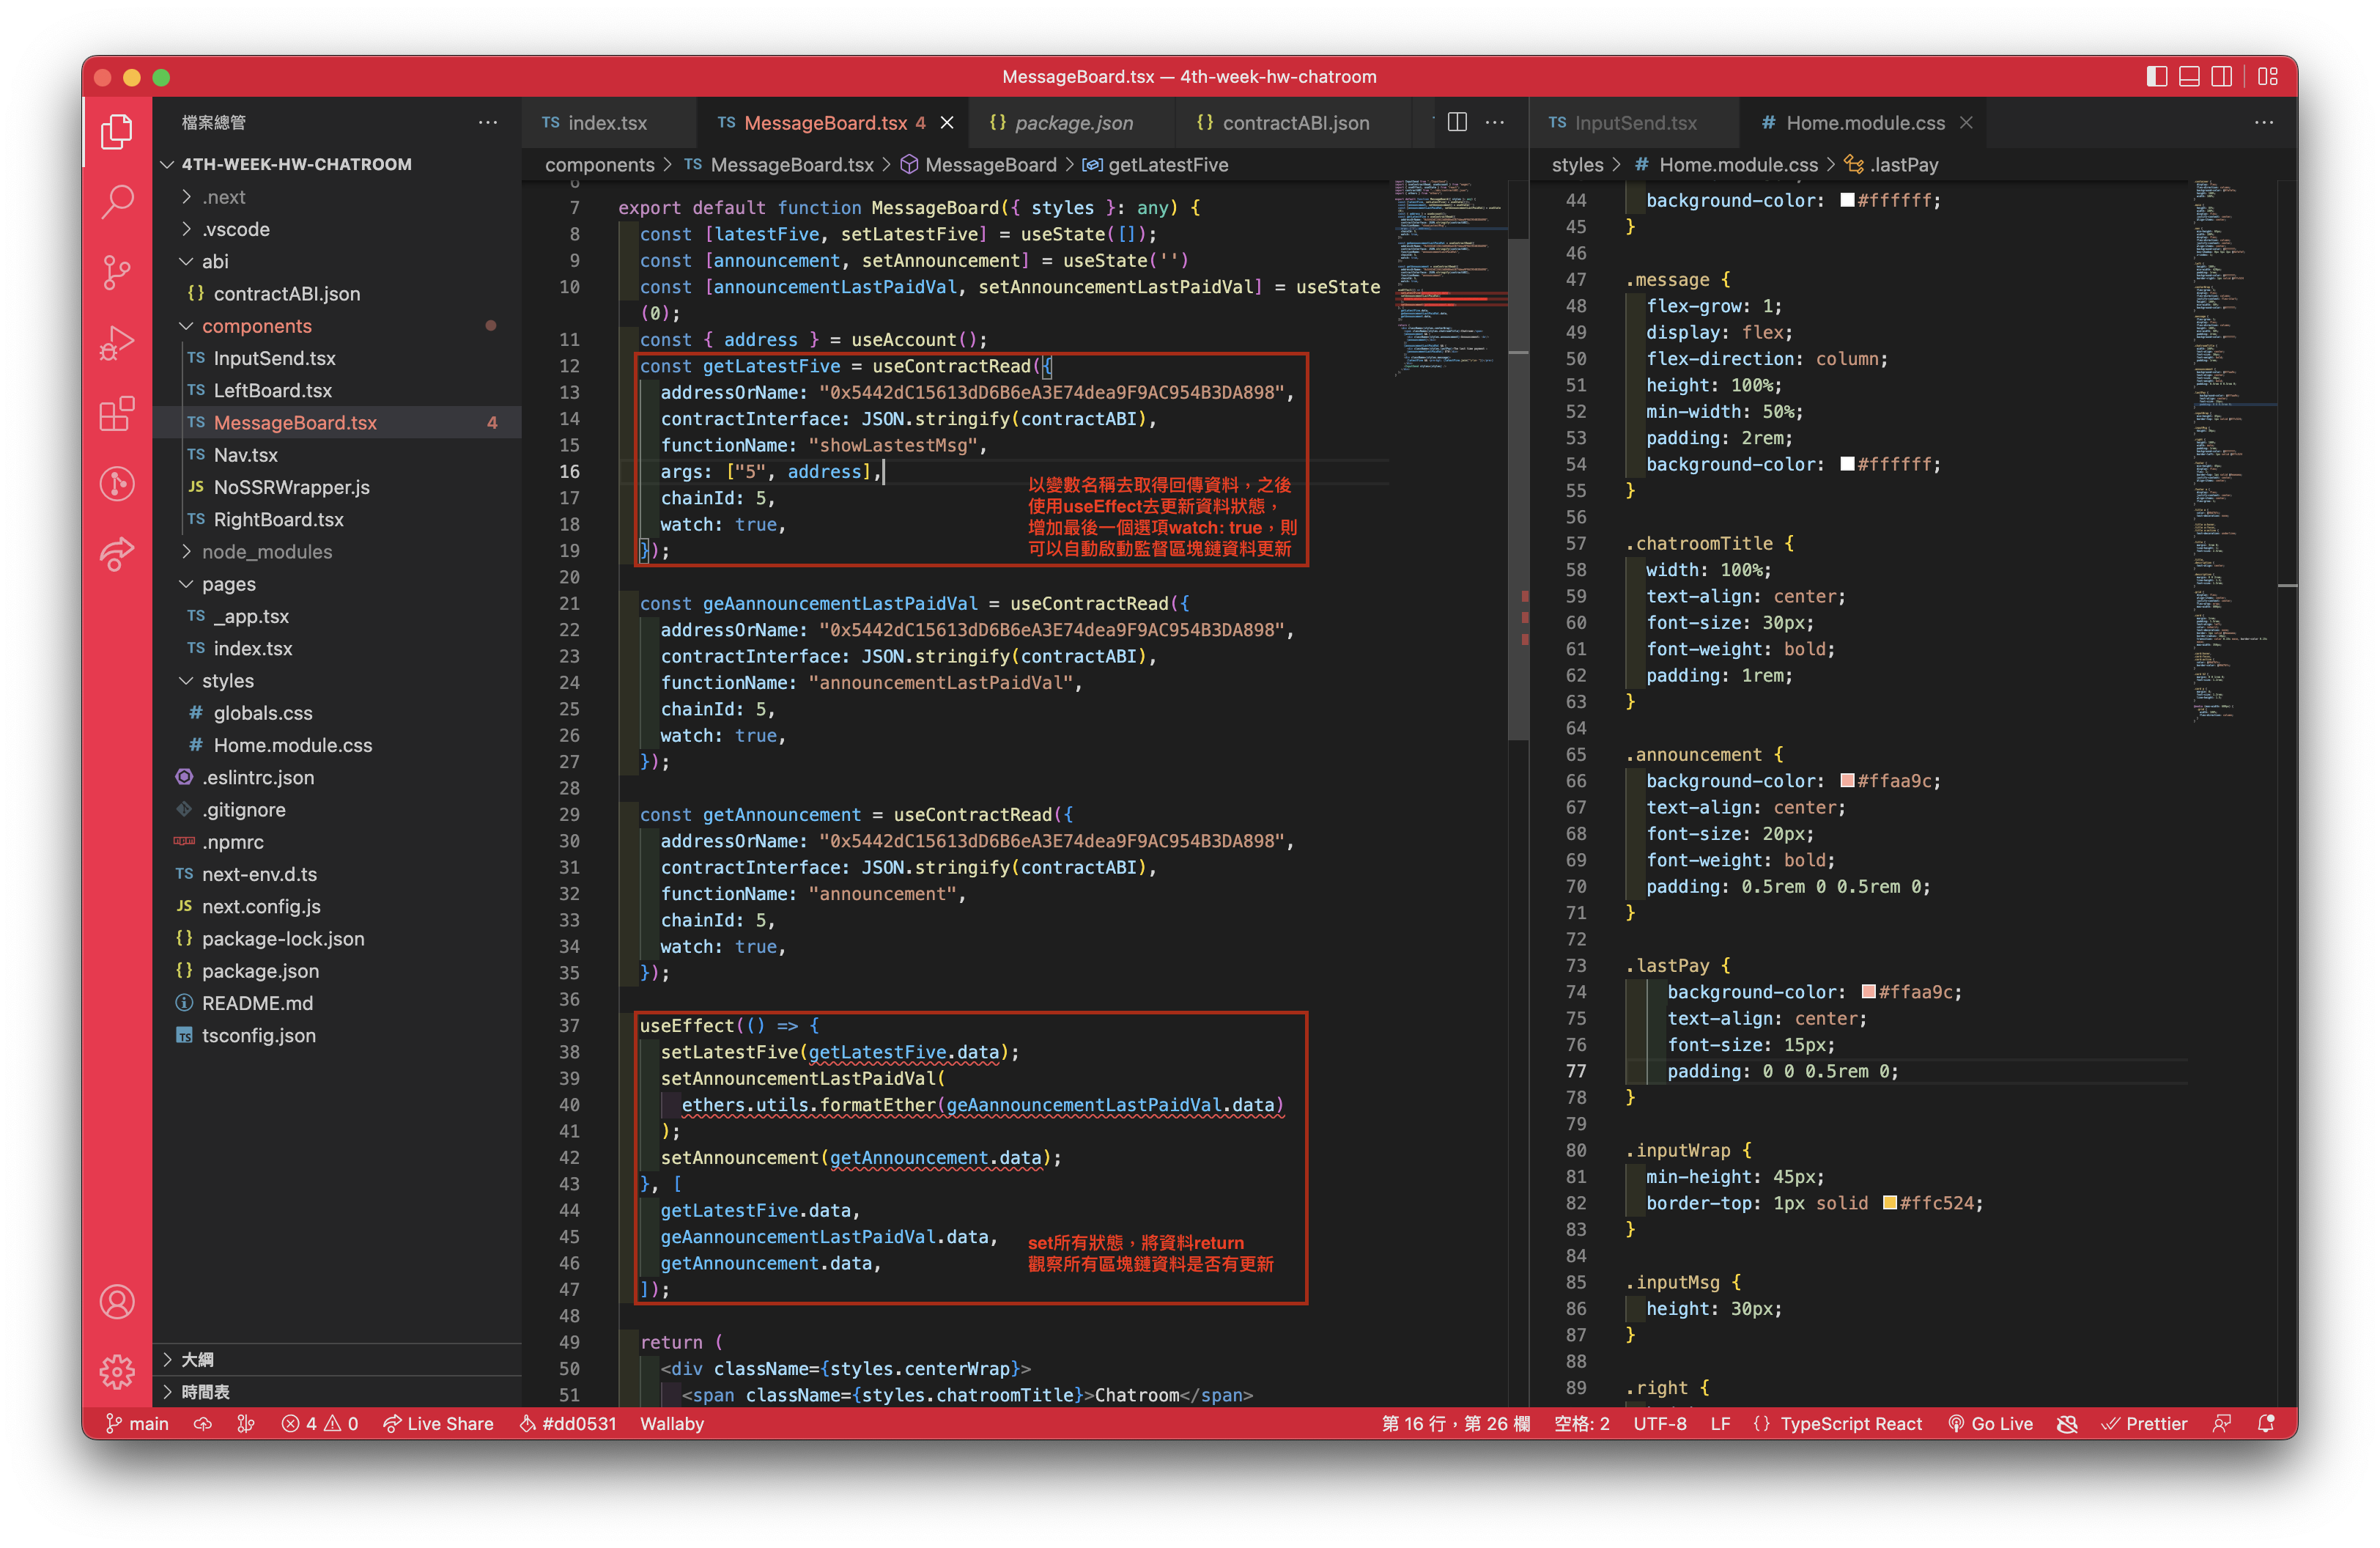
Task: Open RightBoard.tsx in the file explorer
Action: (x=278, y=520)
